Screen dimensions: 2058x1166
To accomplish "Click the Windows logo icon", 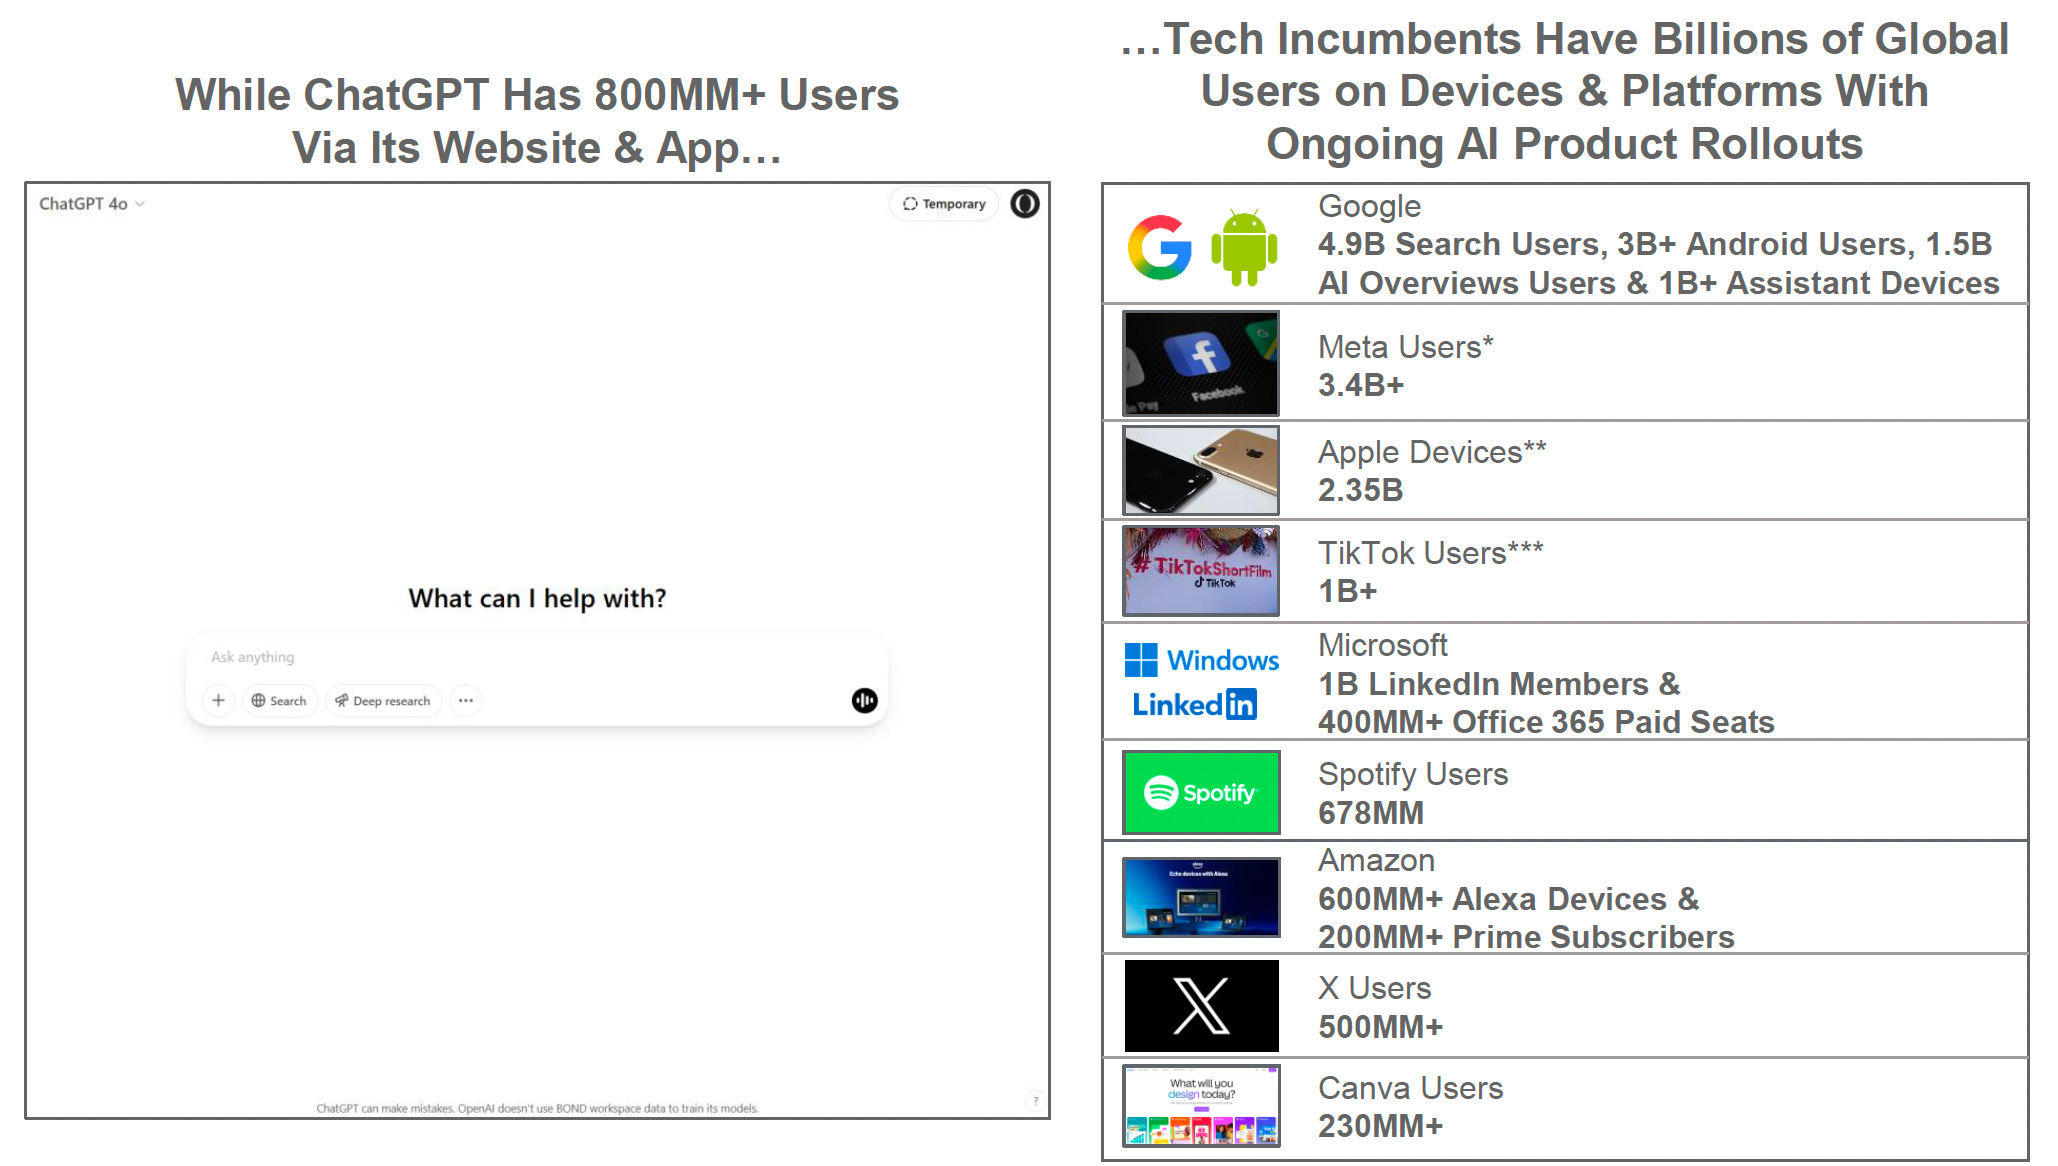I will click(1141, 660).
